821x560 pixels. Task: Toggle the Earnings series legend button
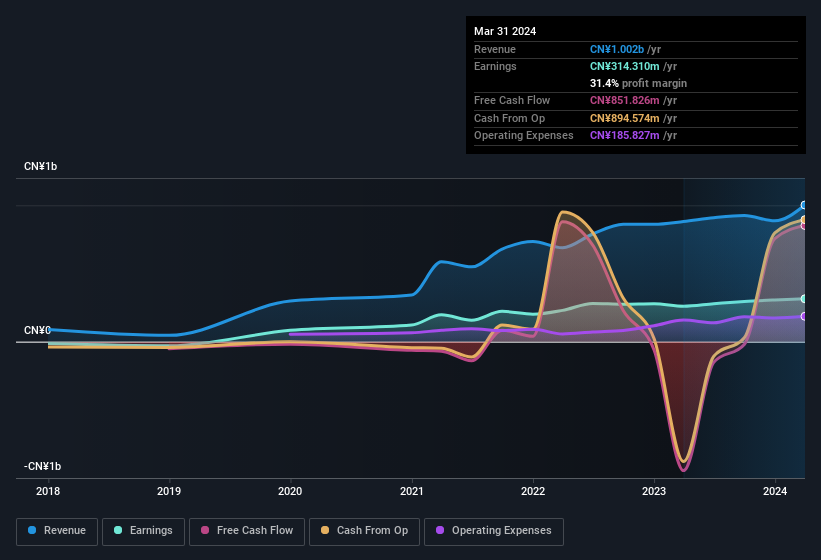(x=143, y=532)
